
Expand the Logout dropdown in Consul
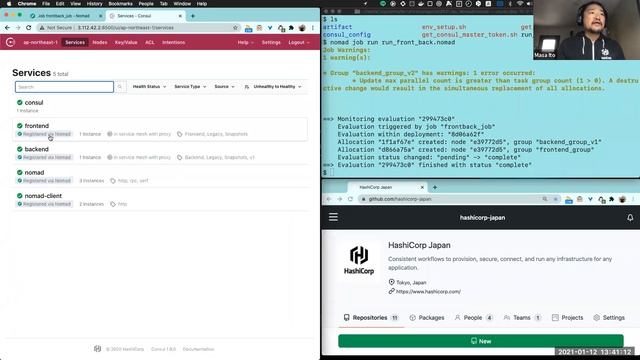tap(299, 42)
